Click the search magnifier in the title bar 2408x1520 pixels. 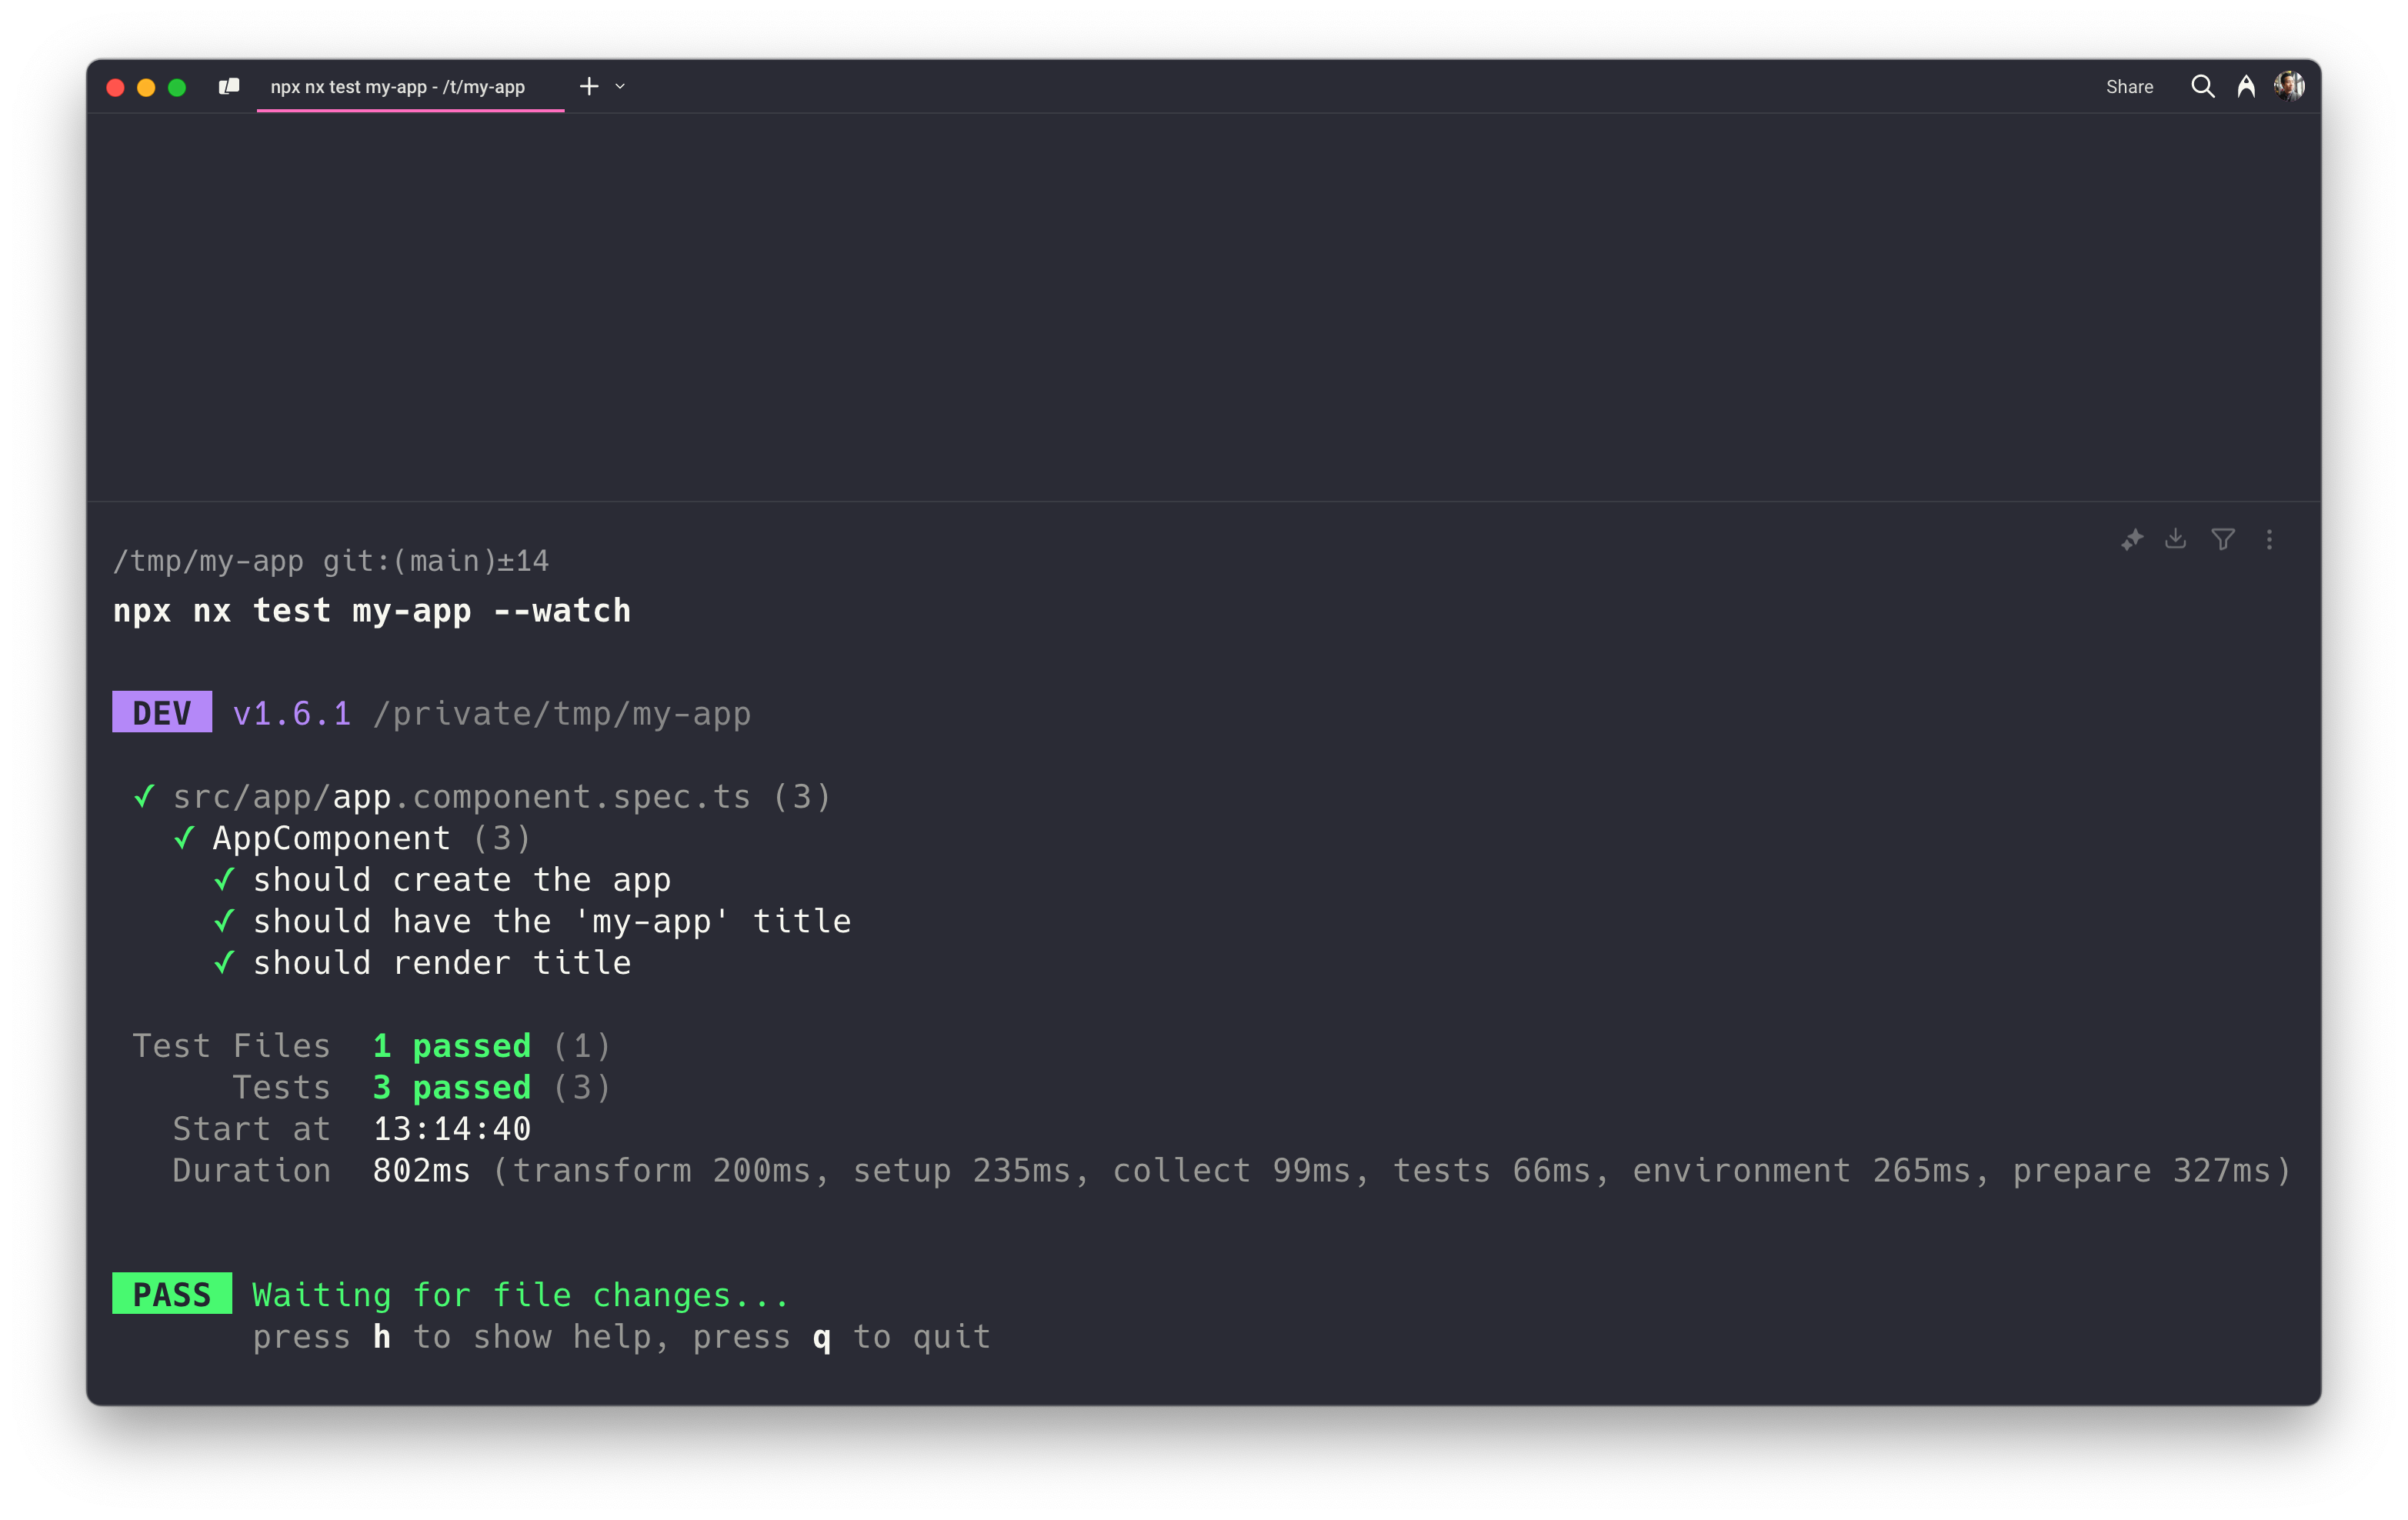point(2202,87)
